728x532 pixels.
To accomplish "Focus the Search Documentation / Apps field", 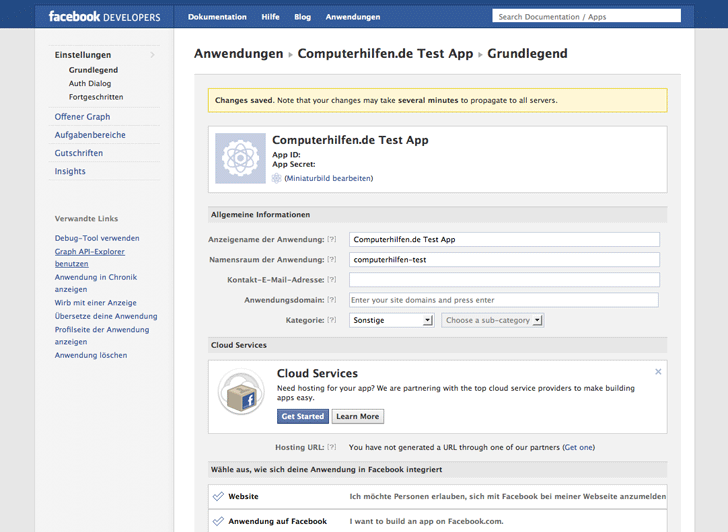I will point(586,16).
